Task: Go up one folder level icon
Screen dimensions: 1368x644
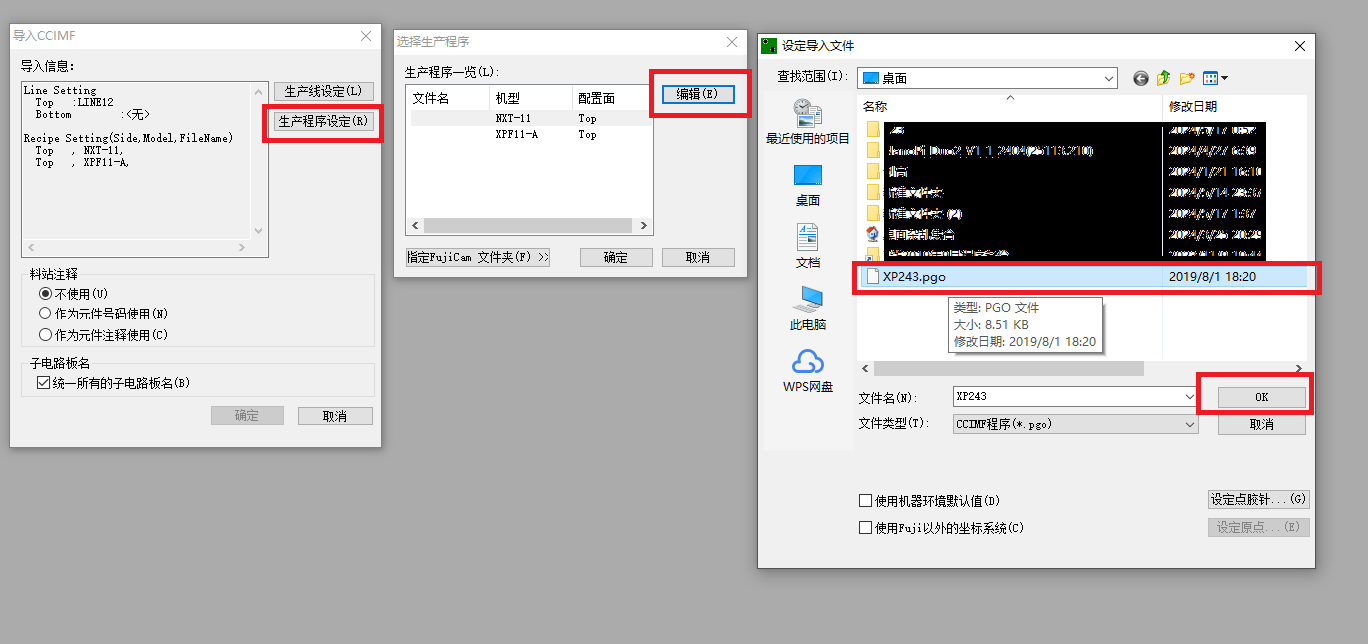Action: (1163, 78)
